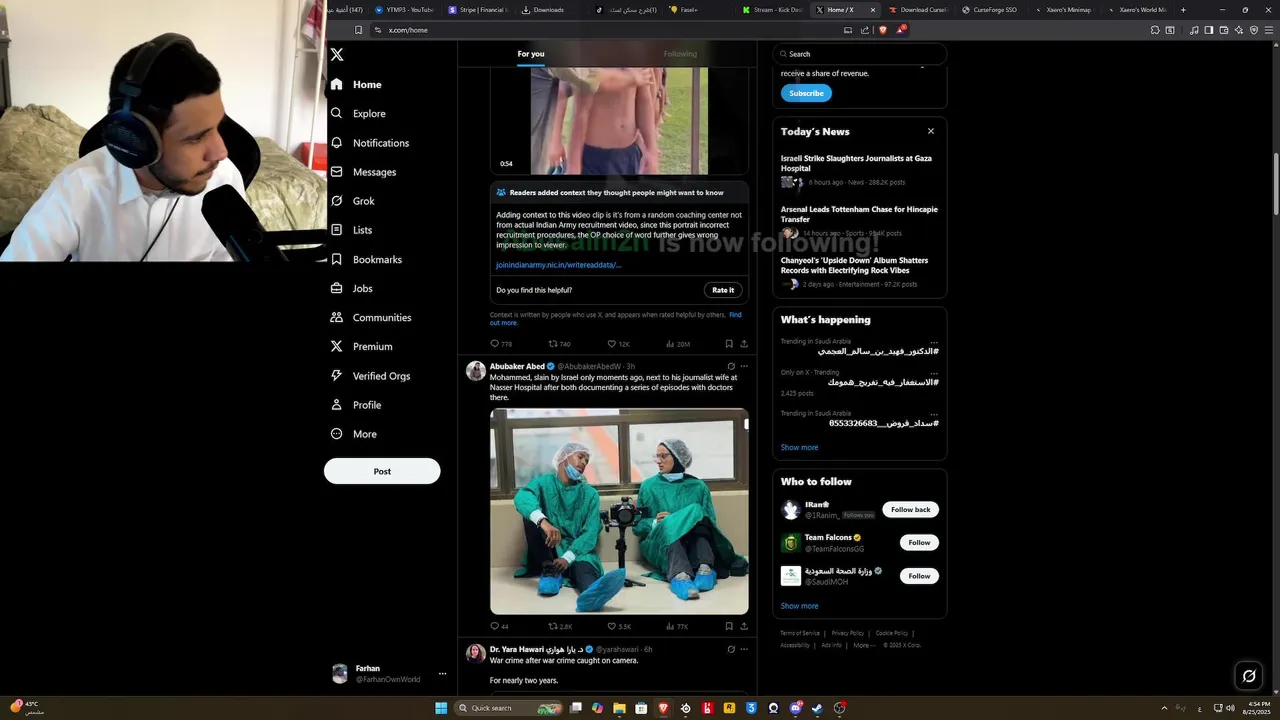1280x720 pixels.
Task: Open Jobs in the sidebar
Action: tap(351, 289)
